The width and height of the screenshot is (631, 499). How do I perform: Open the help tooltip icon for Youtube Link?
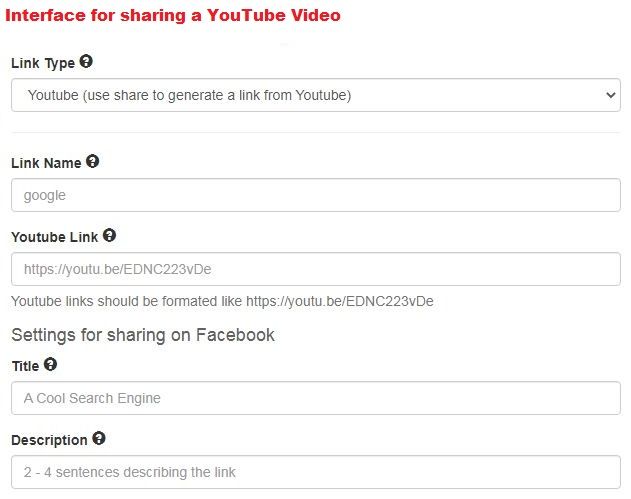coord(109,236)
